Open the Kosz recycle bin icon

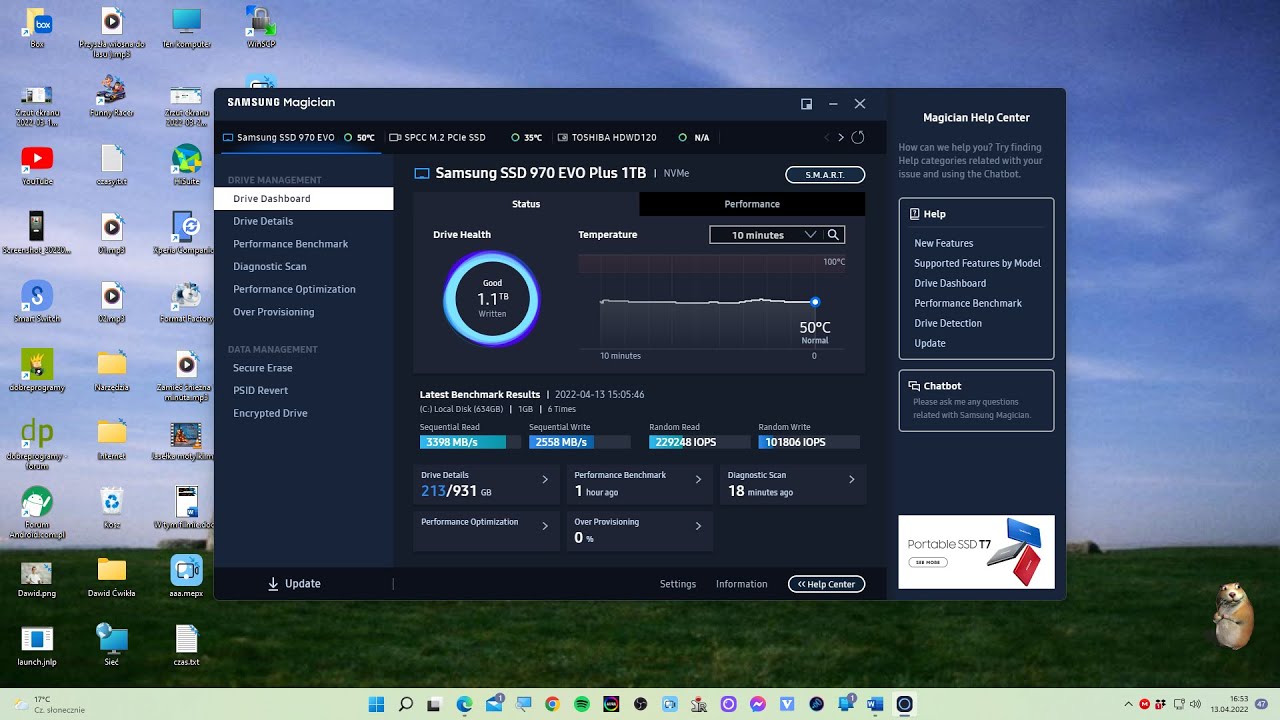coord(111,507)
